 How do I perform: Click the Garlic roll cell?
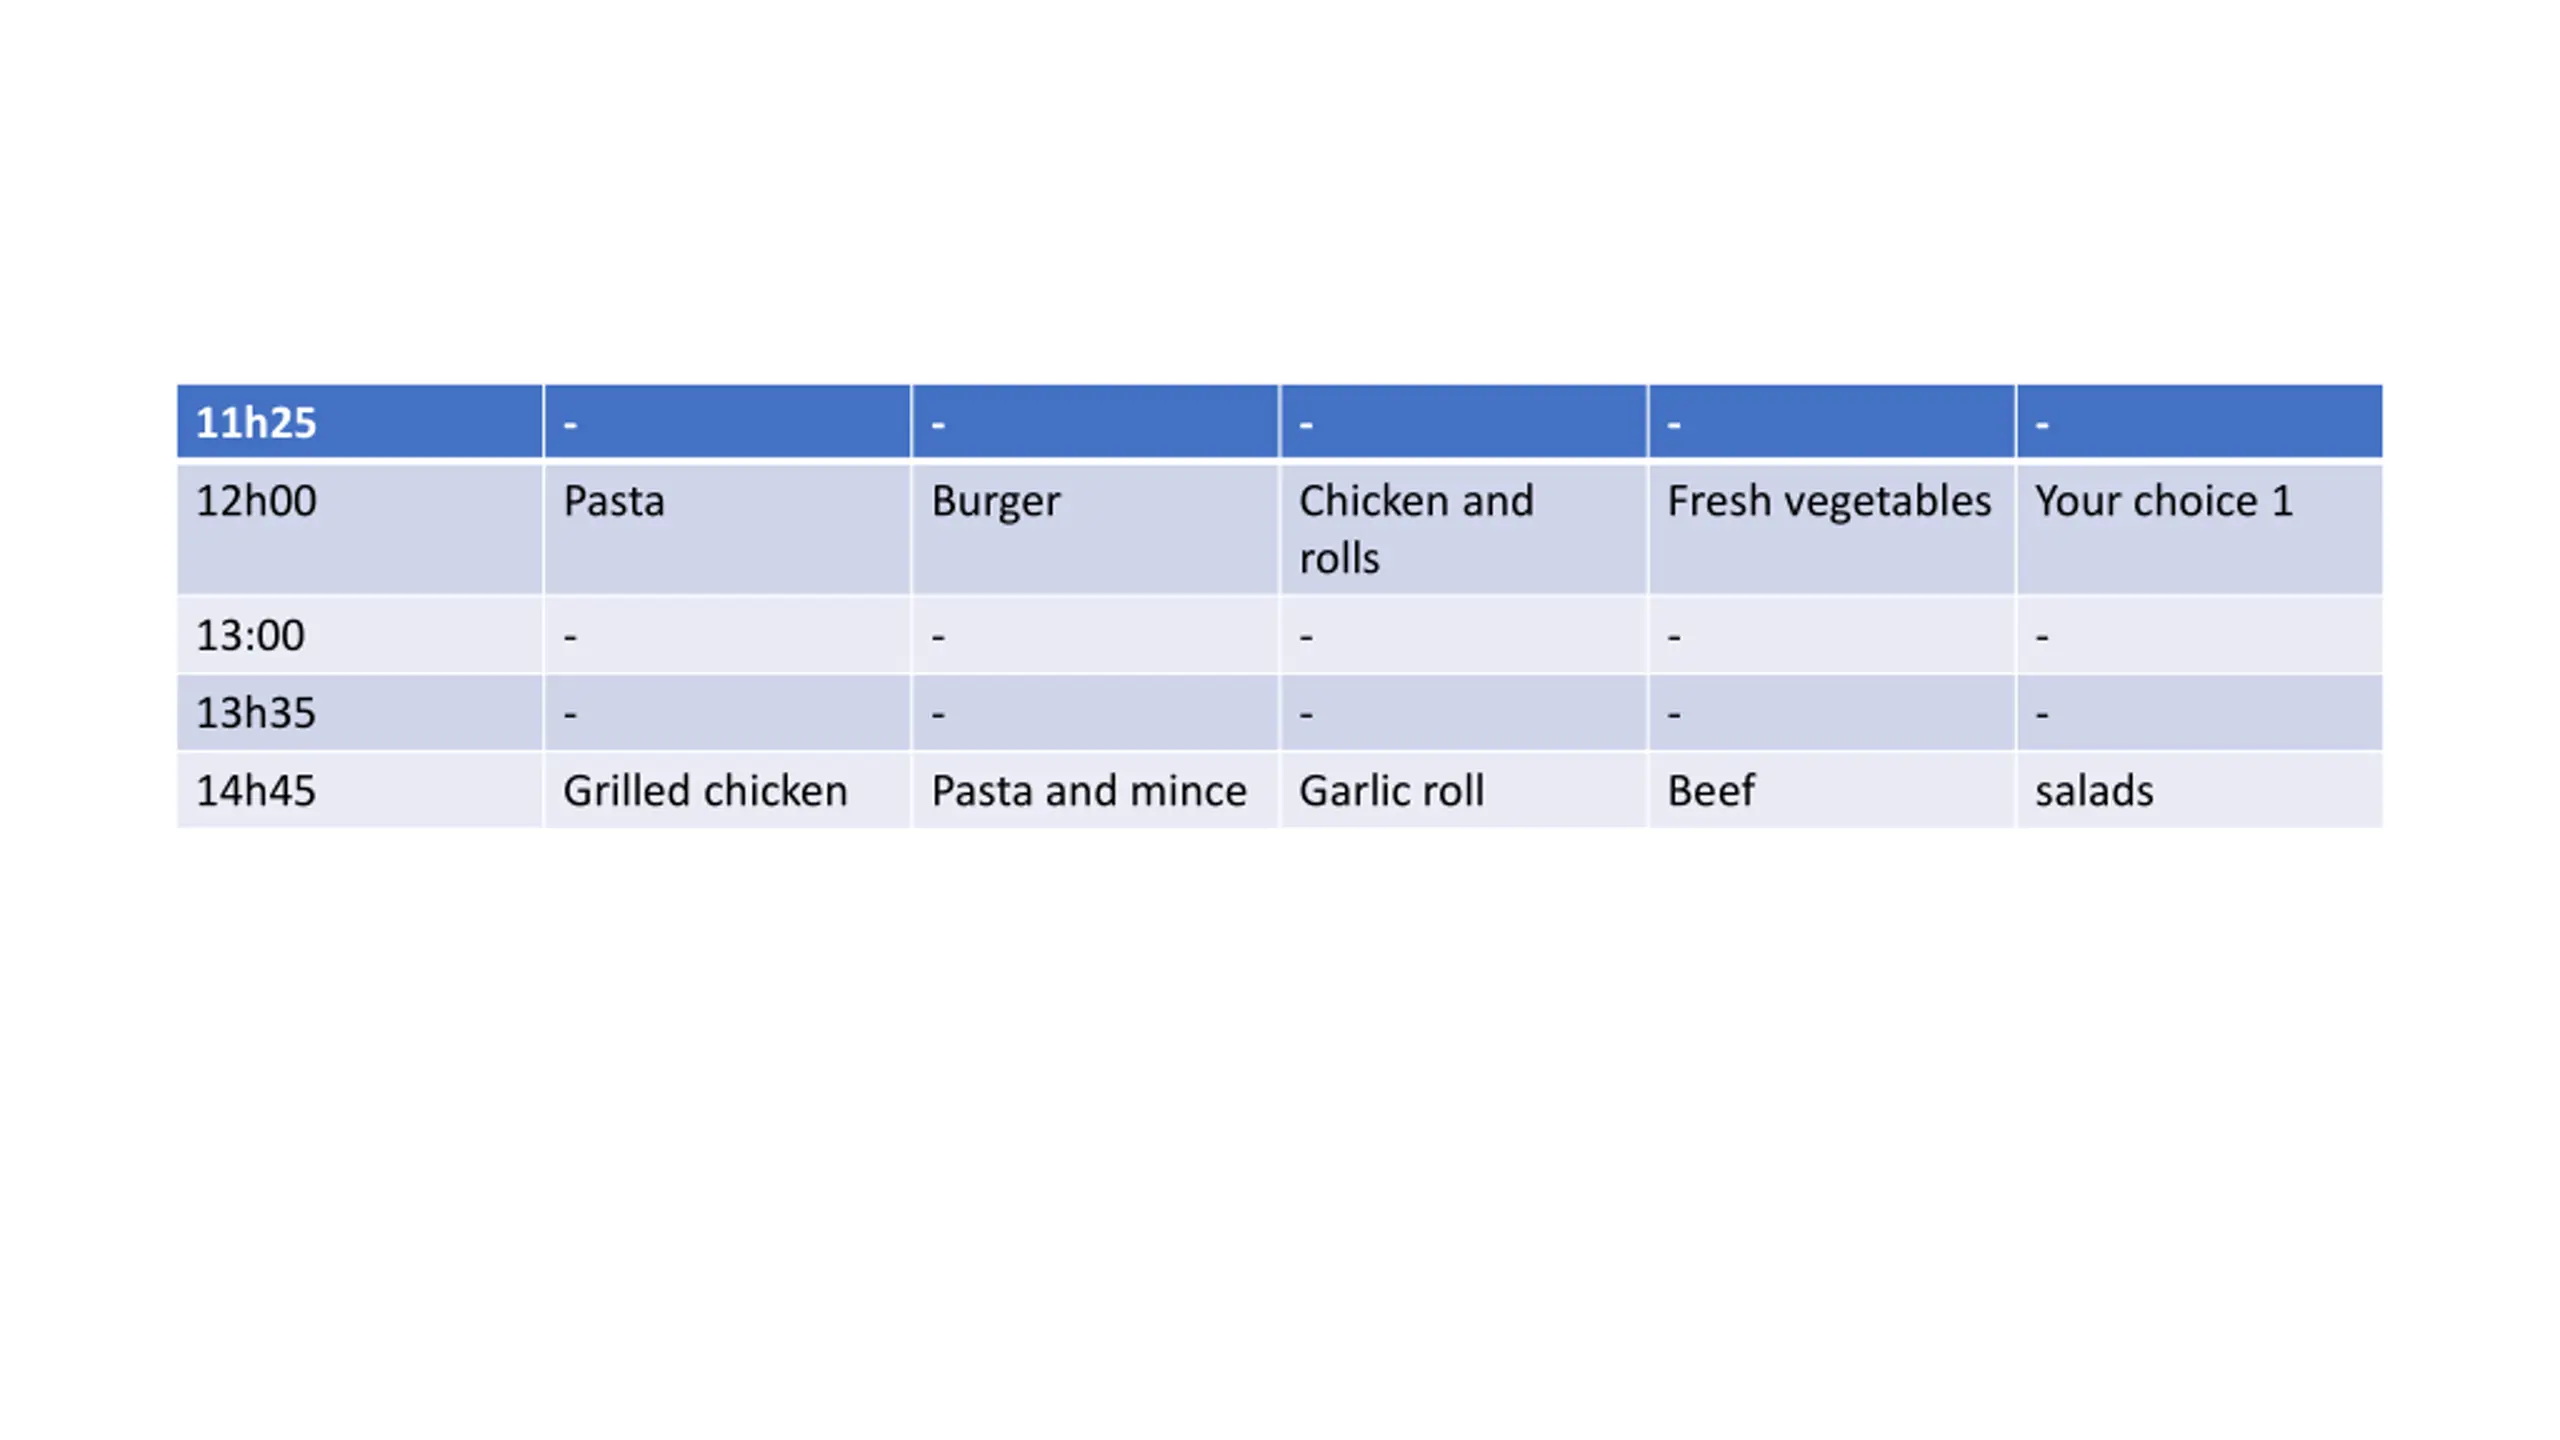click(x=1463, y=790)
